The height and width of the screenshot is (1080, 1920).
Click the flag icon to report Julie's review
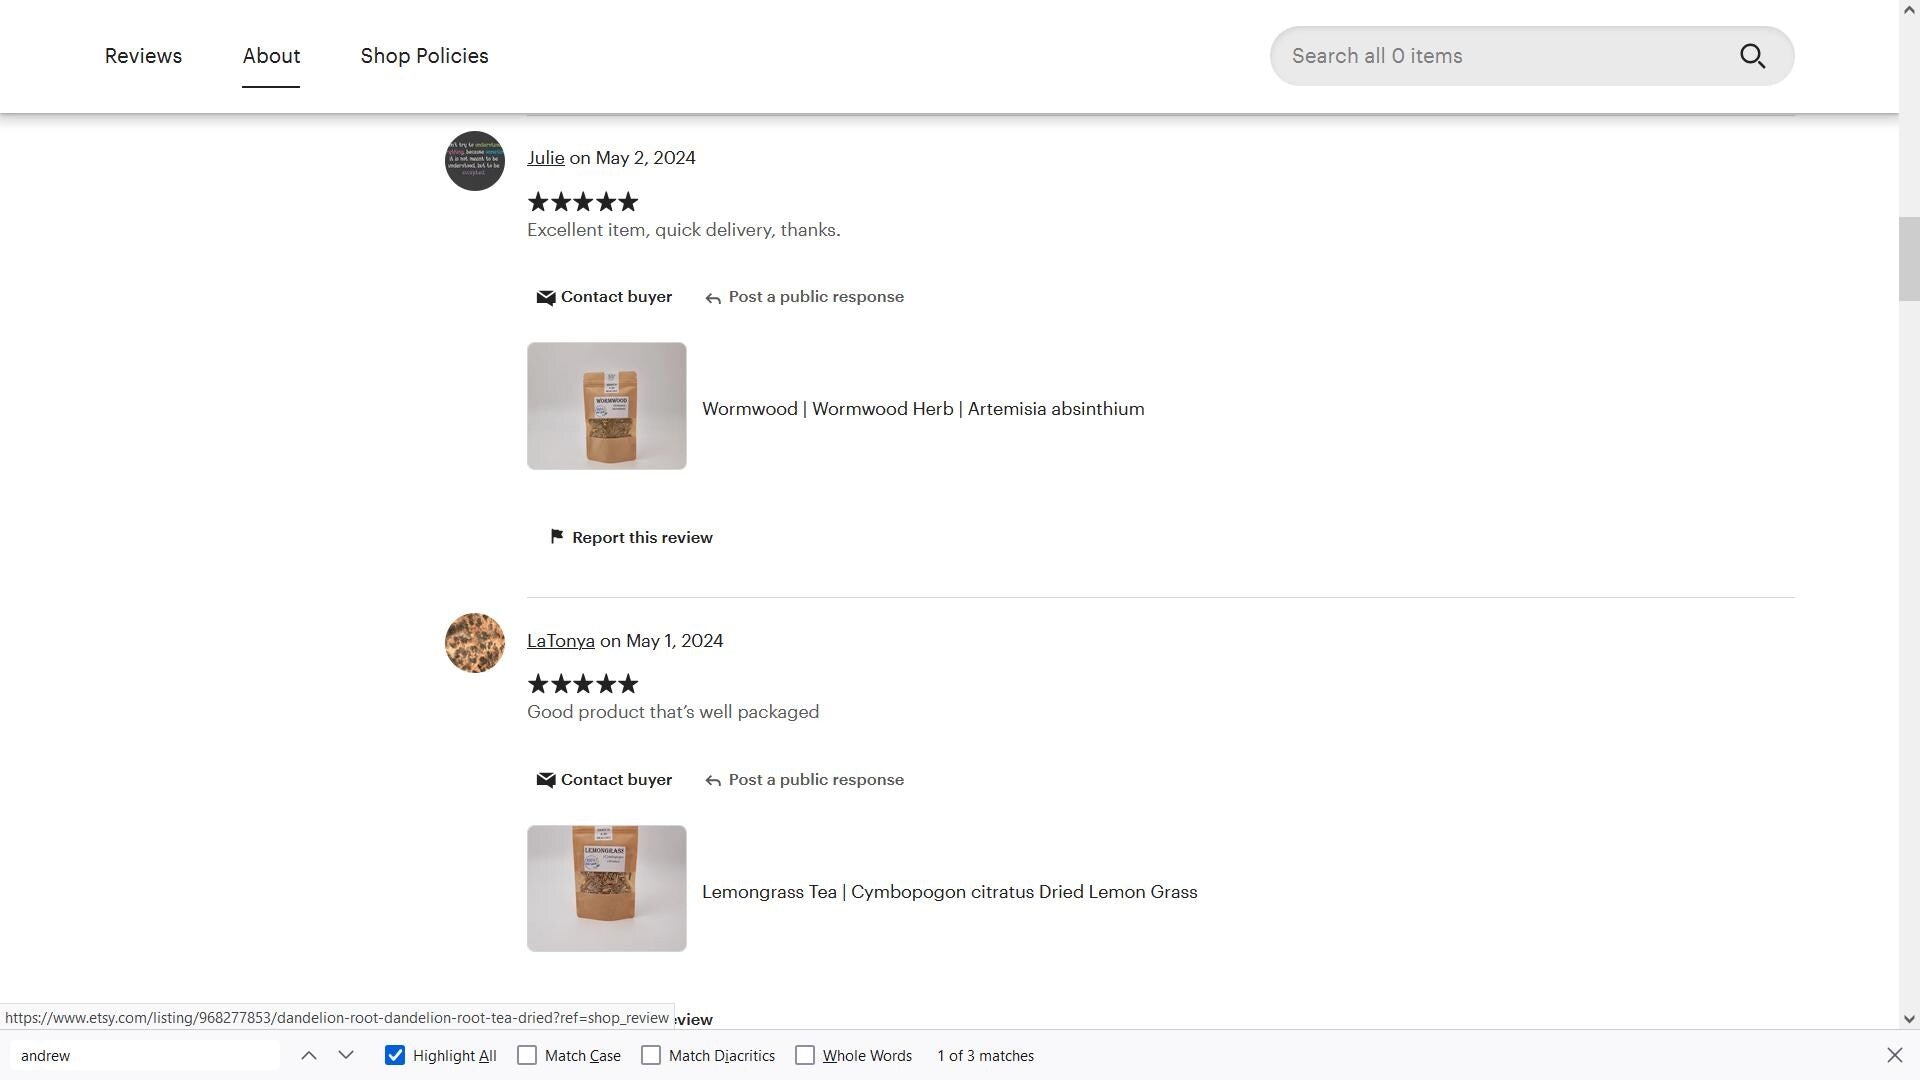pyautogui.click(x=557, y=537)
